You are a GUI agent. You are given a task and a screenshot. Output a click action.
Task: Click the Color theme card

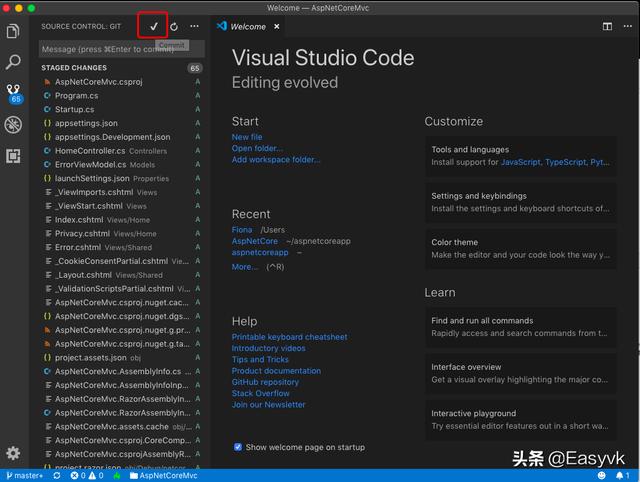pos(521,249)
